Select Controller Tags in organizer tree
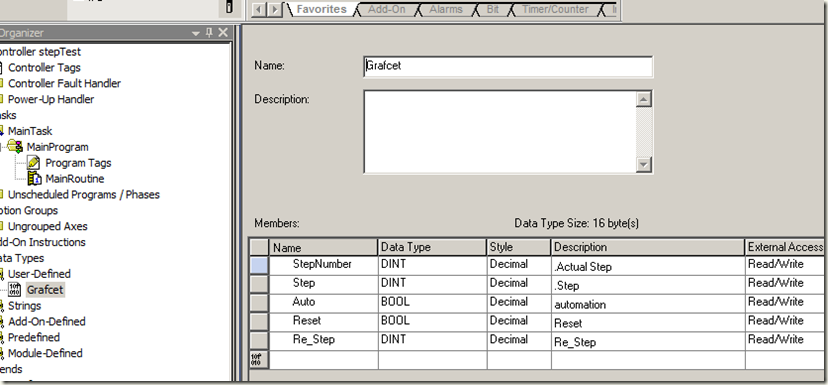This screenshot has width=828, height=385. 44,68
